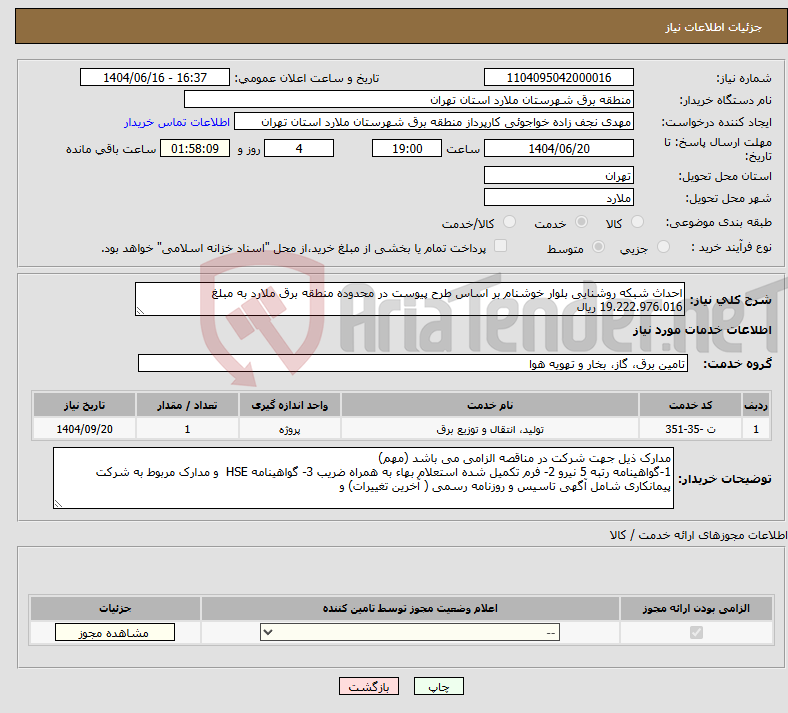This screenshot has width=788, height=713.
Task: Click the service group field تامین برق، گاز
Action: click(413, 363)
